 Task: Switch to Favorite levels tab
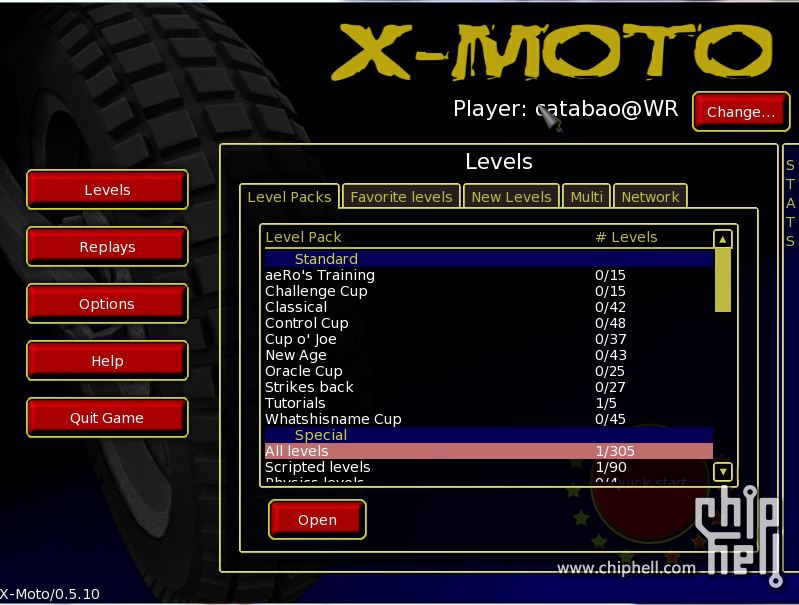[401, 197]
